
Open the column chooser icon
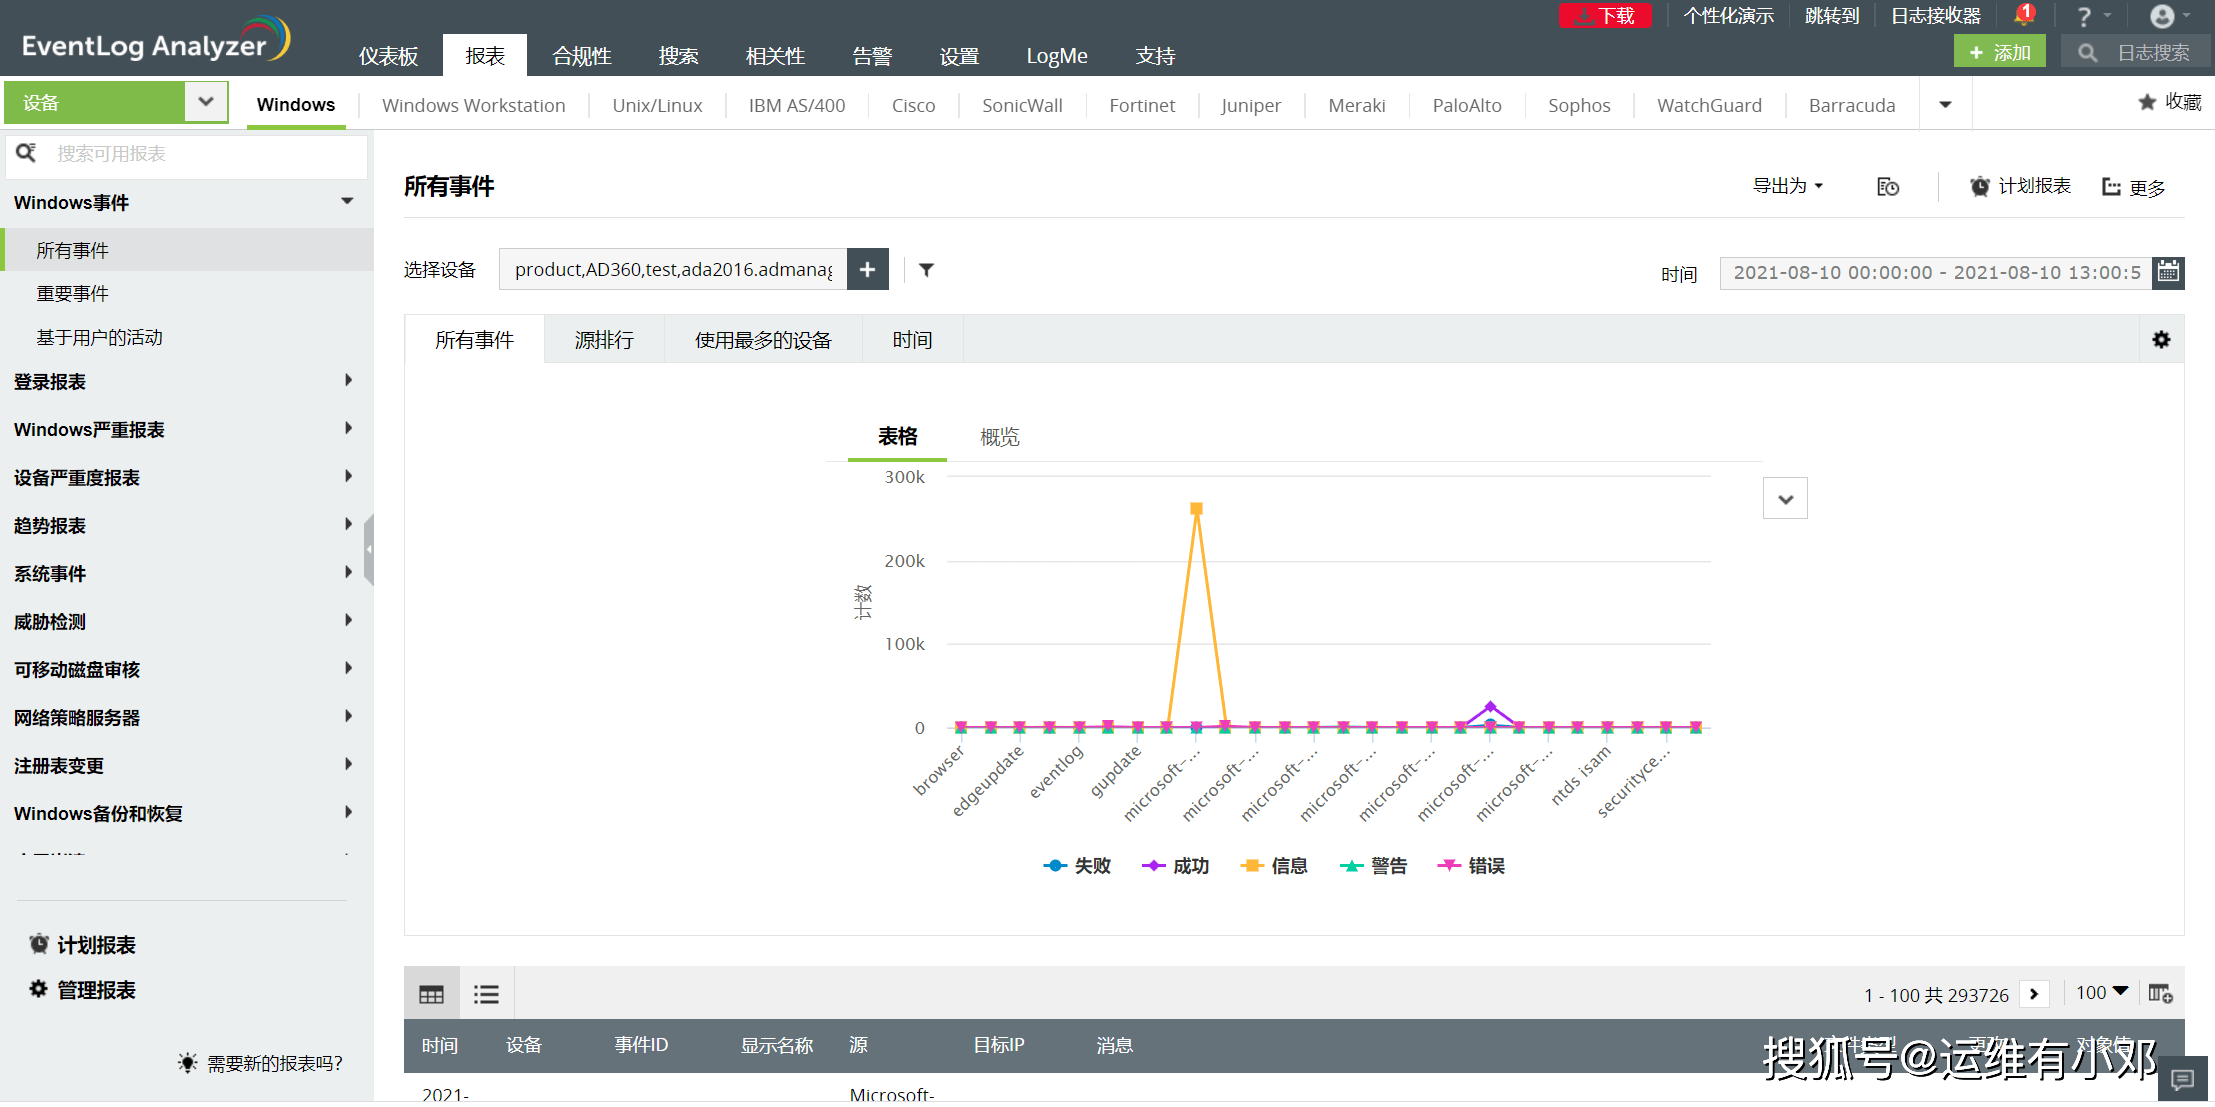tap(2160, 994)
